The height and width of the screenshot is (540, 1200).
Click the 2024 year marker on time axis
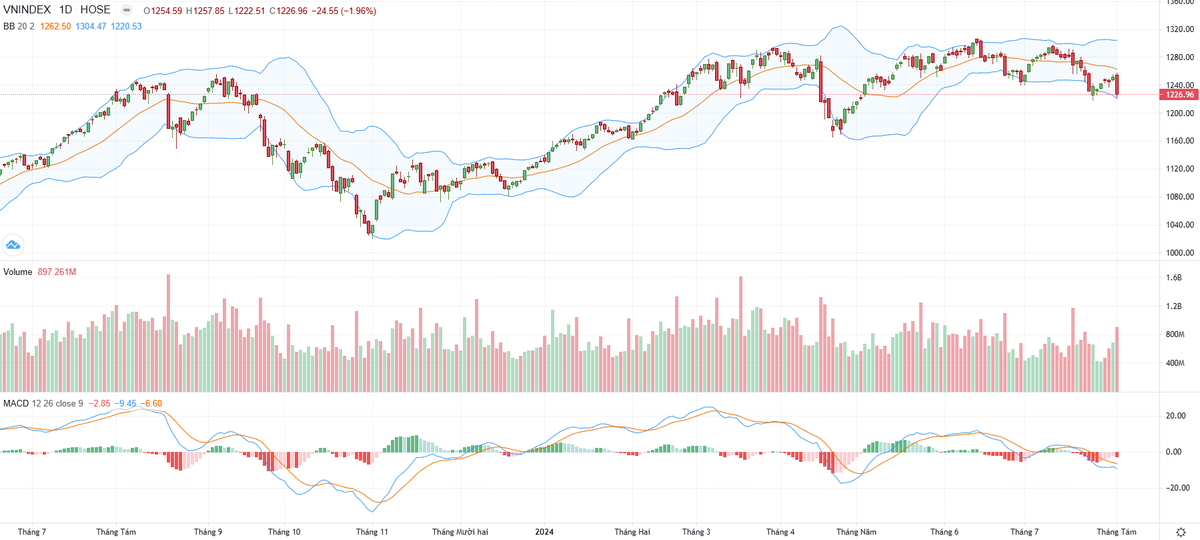tap(545, 532)
